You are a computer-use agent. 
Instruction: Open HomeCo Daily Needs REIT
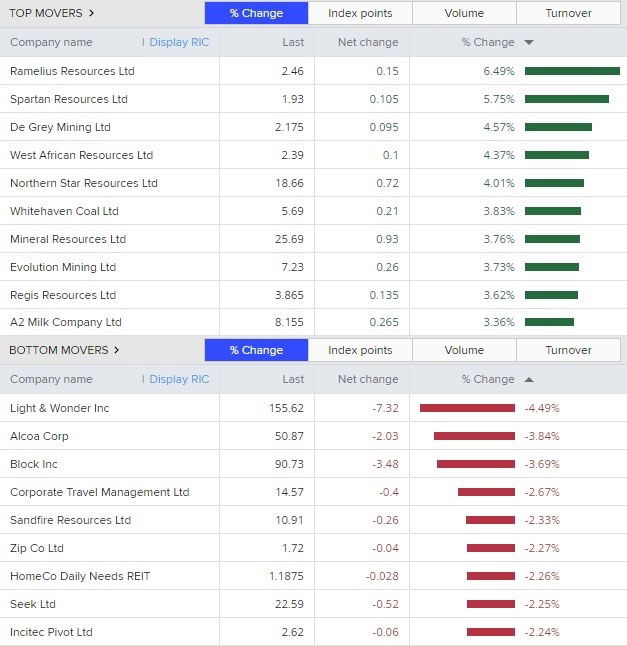tap(80, 576)
